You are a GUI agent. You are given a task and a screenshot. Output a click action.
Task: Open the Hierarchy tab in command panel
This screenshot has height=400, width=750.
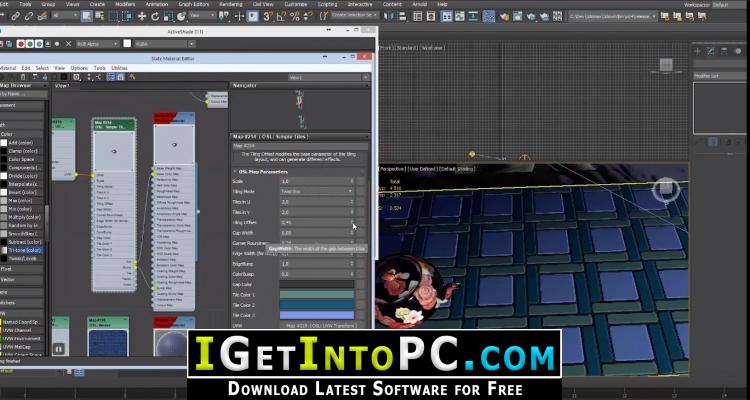coord(724,51)
